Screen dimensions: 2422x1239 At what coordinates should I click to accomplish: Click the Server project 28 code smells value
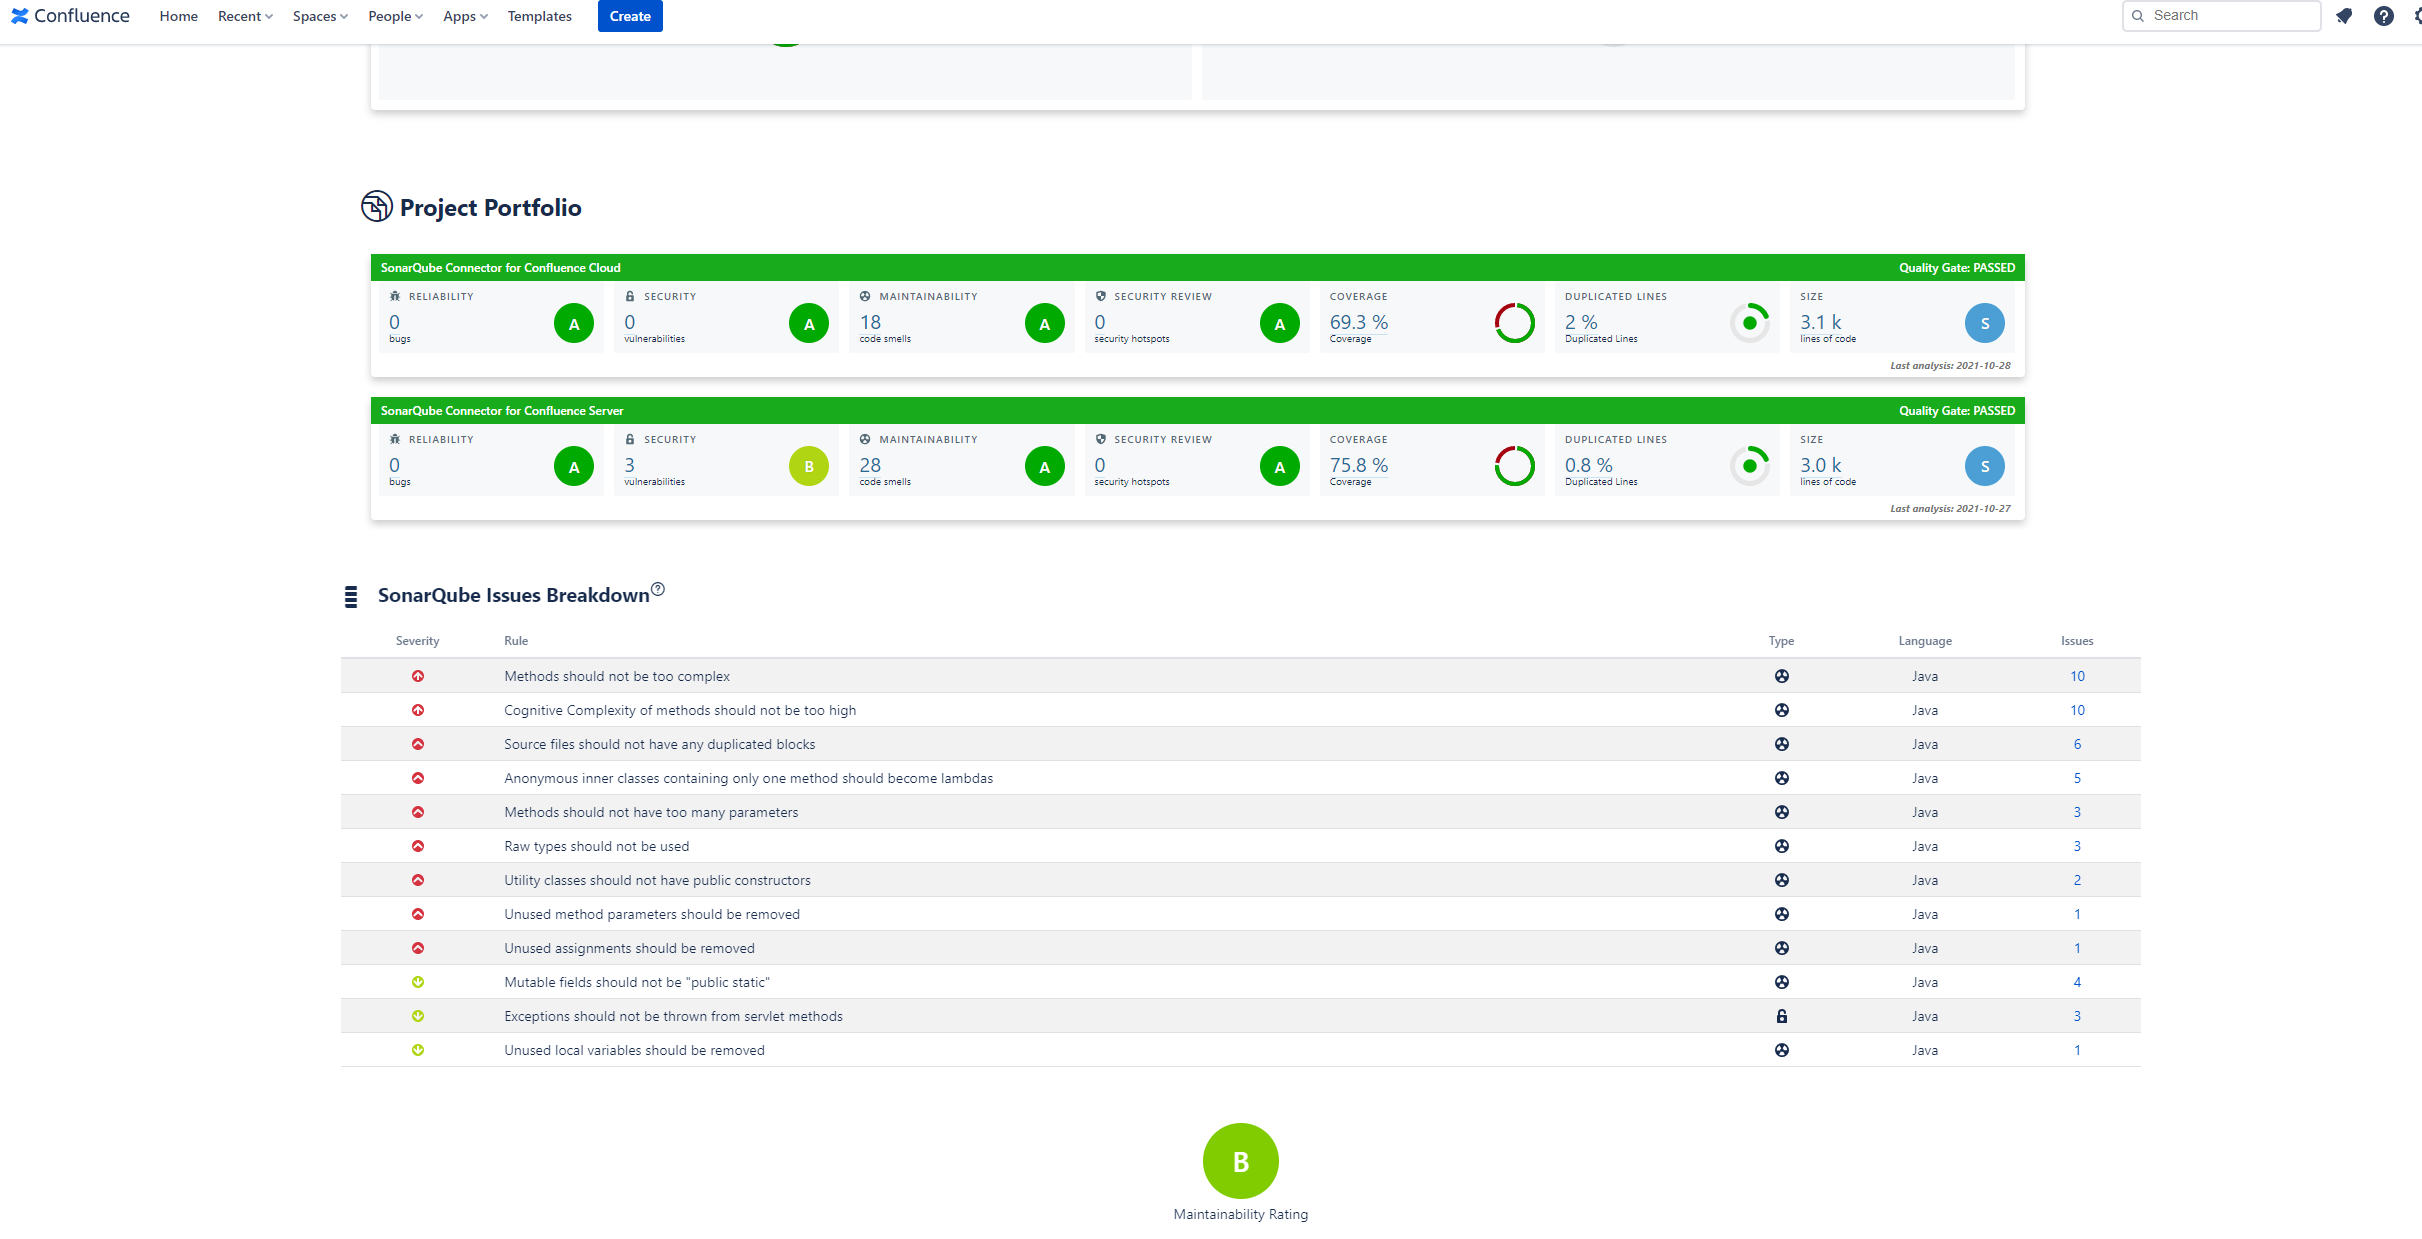click(870, 465)
